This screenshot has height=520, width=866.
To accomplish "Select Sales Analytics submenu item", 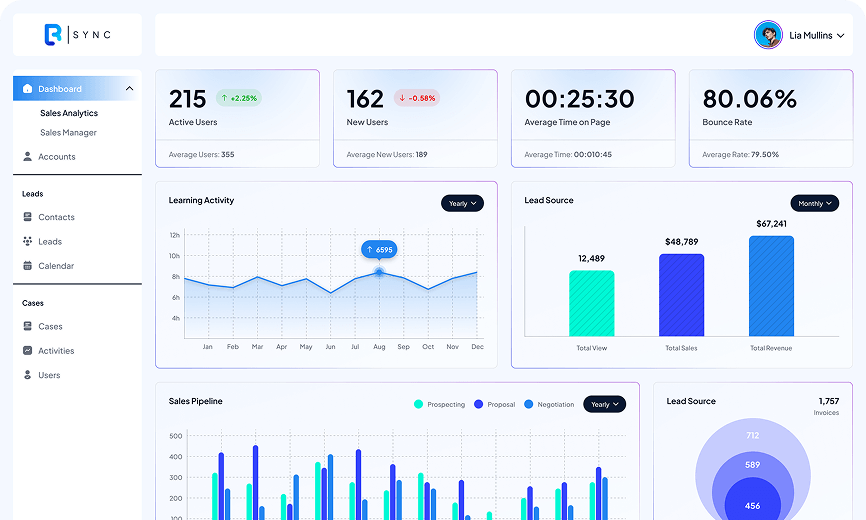I will (69, 113).
